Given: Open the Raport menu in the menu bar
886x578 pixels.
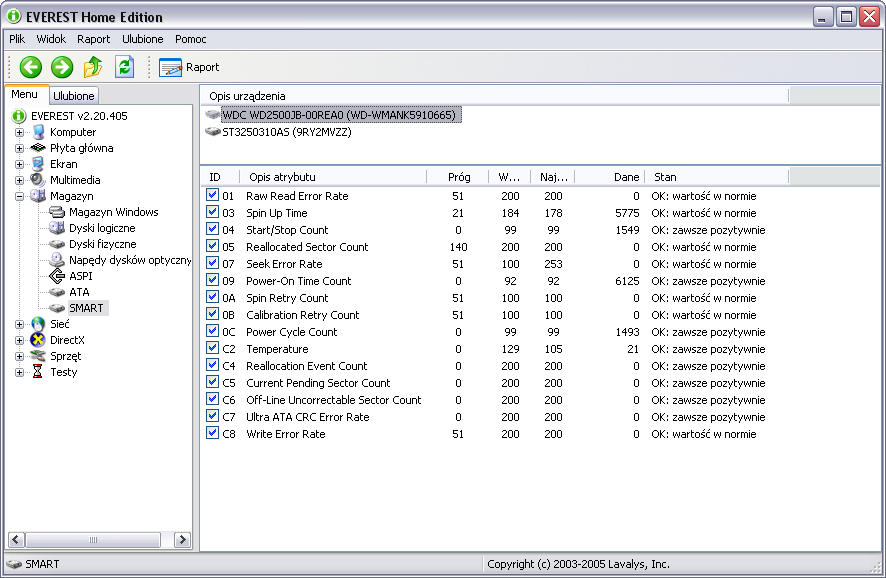Looking at the screenshot, I should [94, 39].
